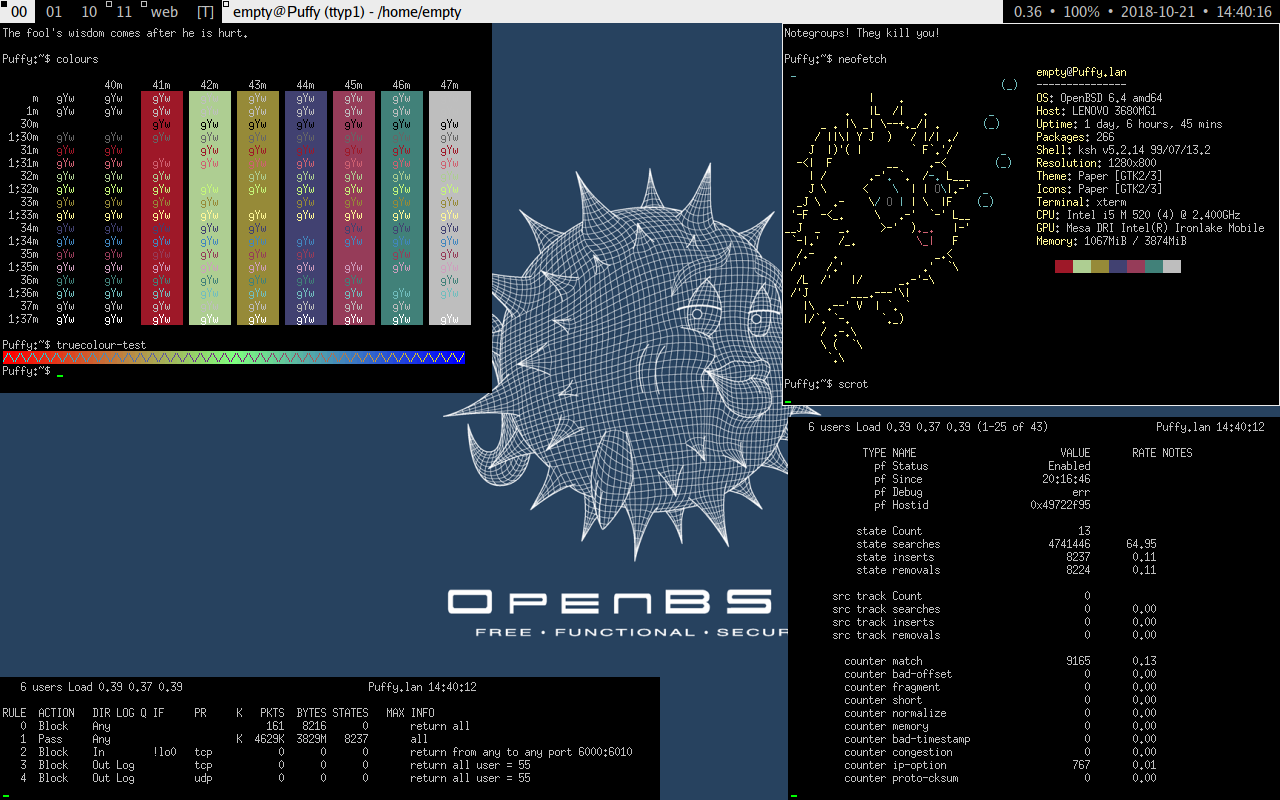Click the red swatch in neofetch palette
The height and width of the screenshot is (800, 1280).
1064,267
